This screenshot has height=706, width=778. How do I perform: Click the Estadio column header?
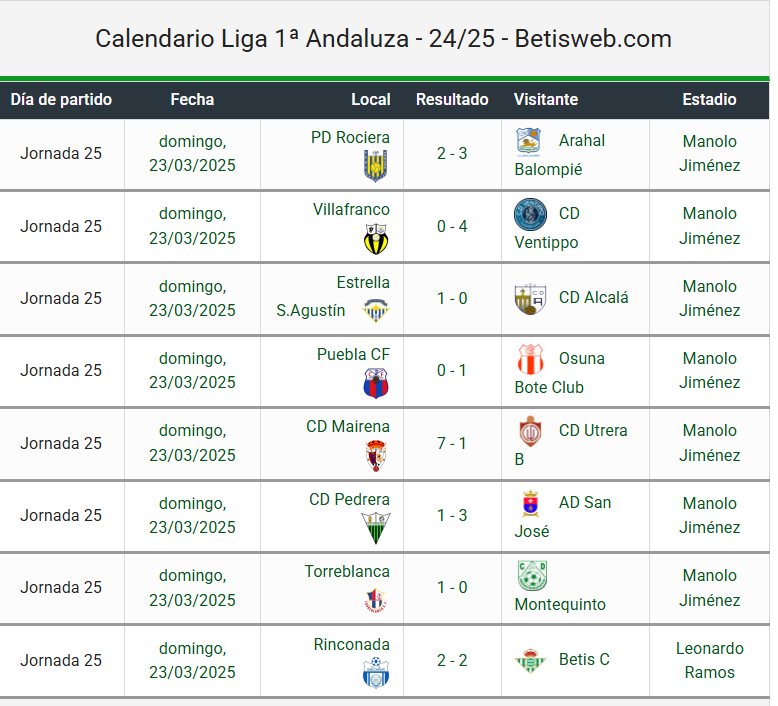pyautogui.click(x=709, y=100)
